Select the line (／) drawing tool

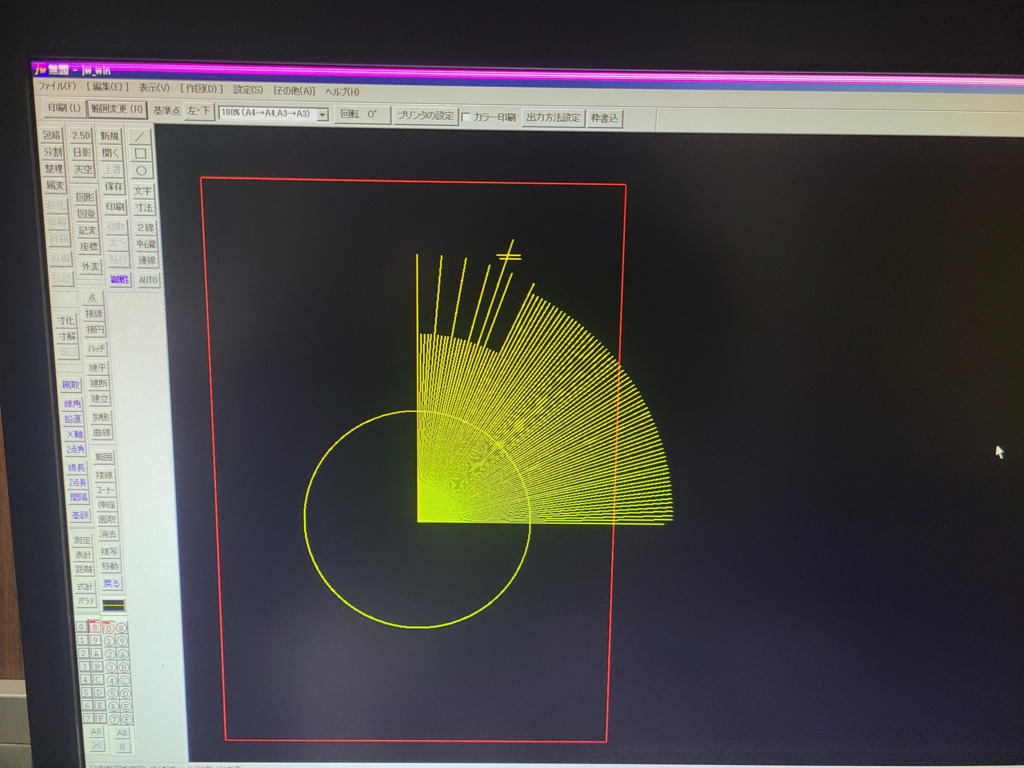pos(142,136)
